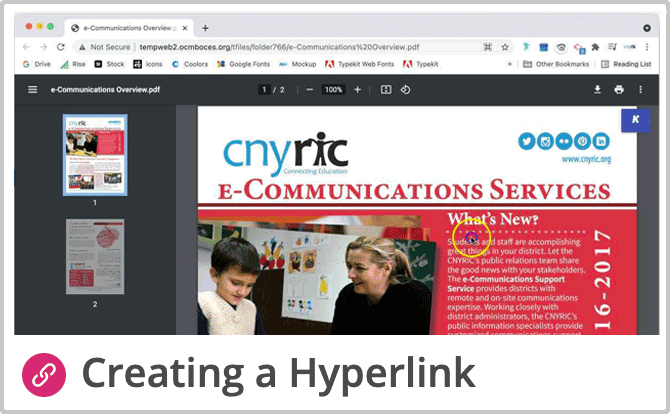Click the cnyric logo in the document
This screenshot has width=670, height=414.
click(x=285, y=154)
